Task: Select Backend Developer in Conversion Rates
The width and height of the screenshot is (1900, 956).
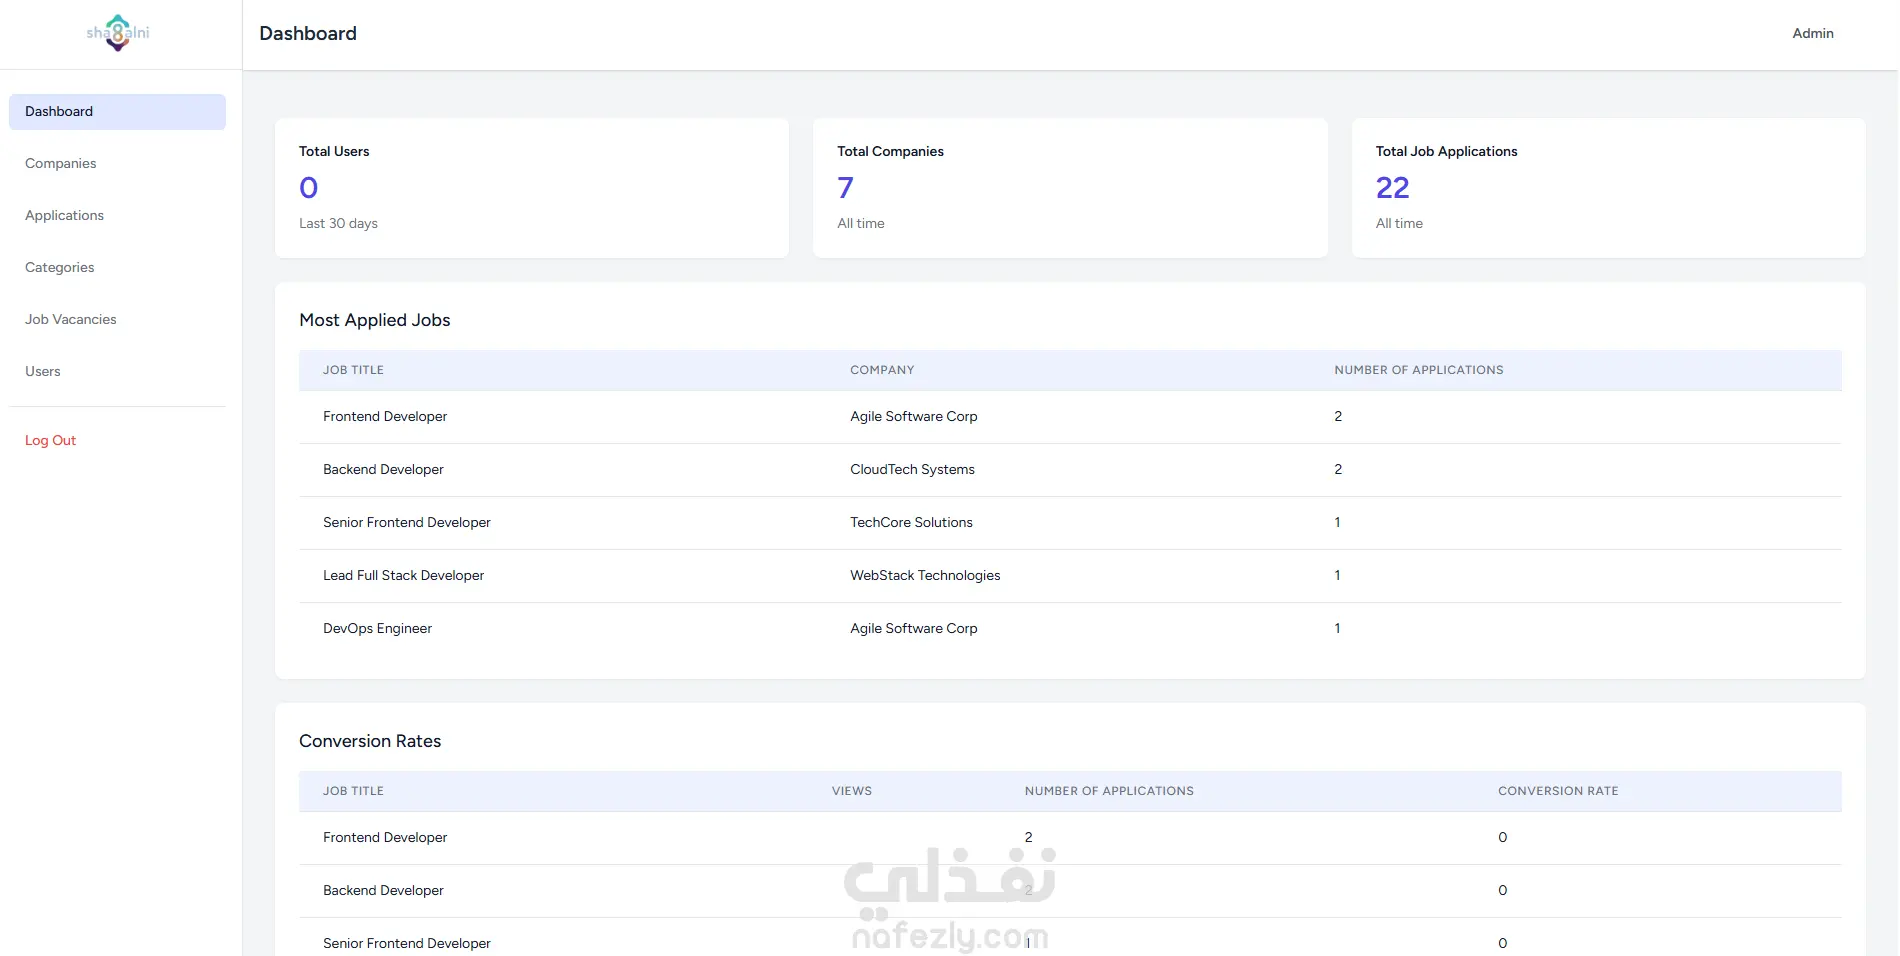Action: pos(383,891)
